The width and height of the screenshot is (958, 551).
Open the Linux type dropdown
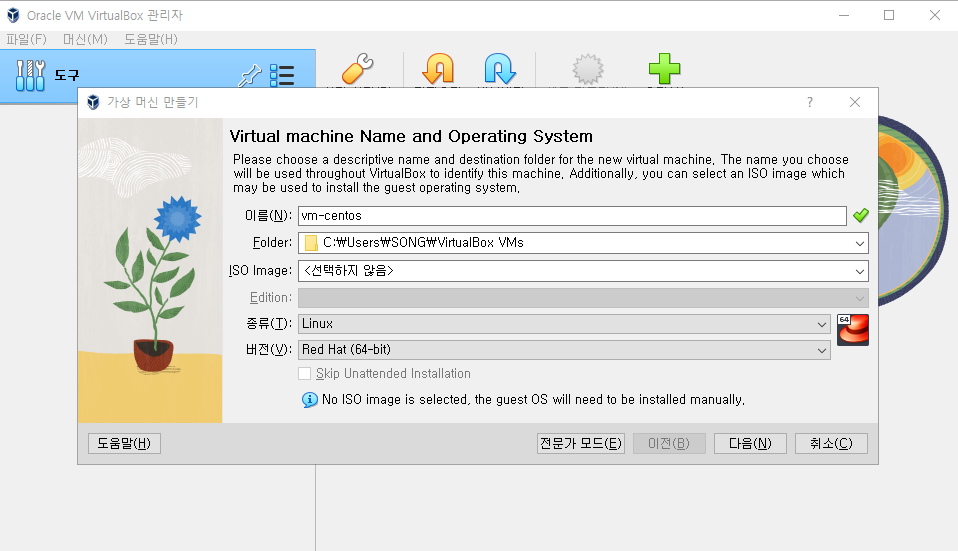[564, 324]
